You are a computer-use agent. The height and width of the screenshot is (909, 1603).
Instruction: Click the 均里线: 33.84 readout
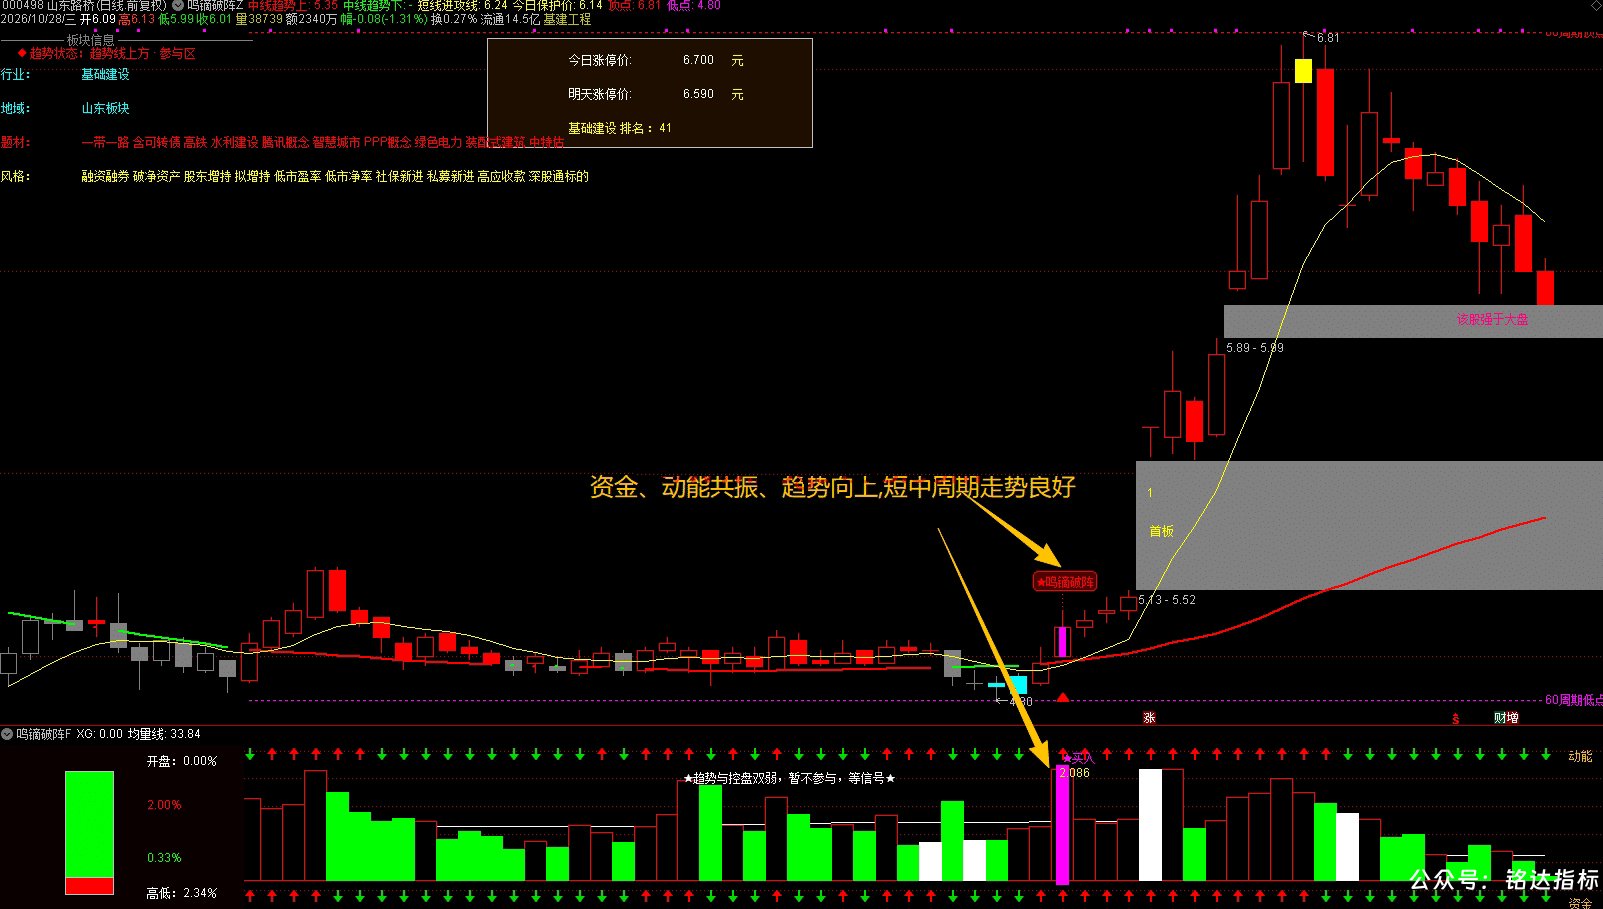click(164, 734)
